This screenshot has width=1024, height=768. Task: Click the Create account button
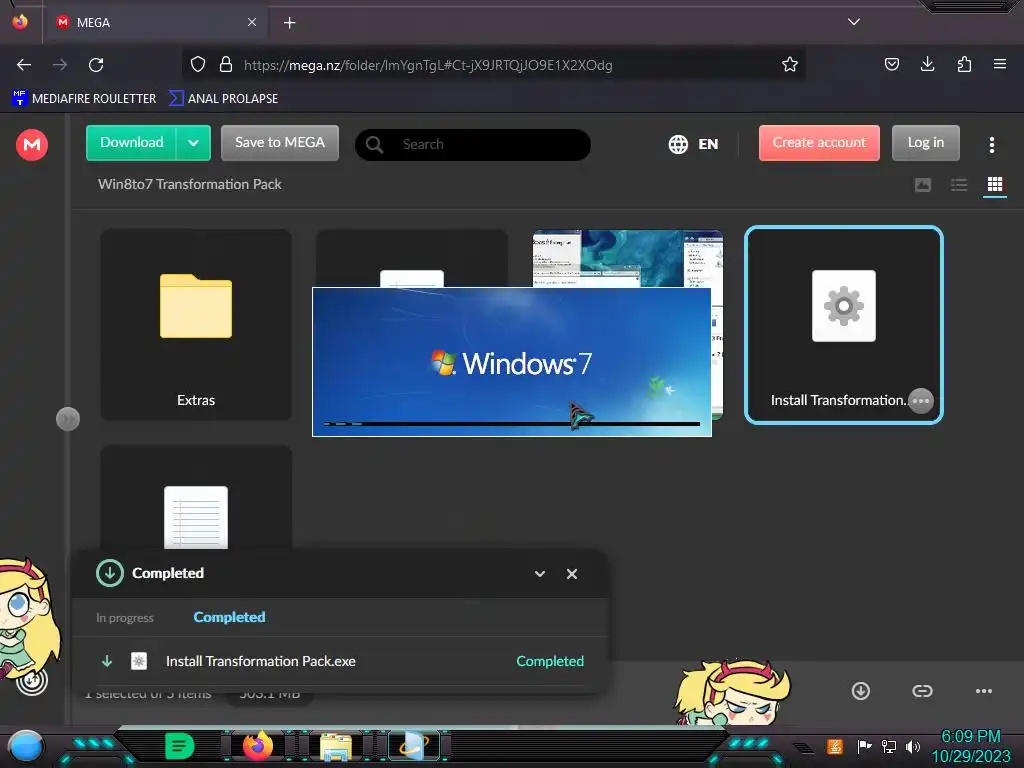click(819, 142)
